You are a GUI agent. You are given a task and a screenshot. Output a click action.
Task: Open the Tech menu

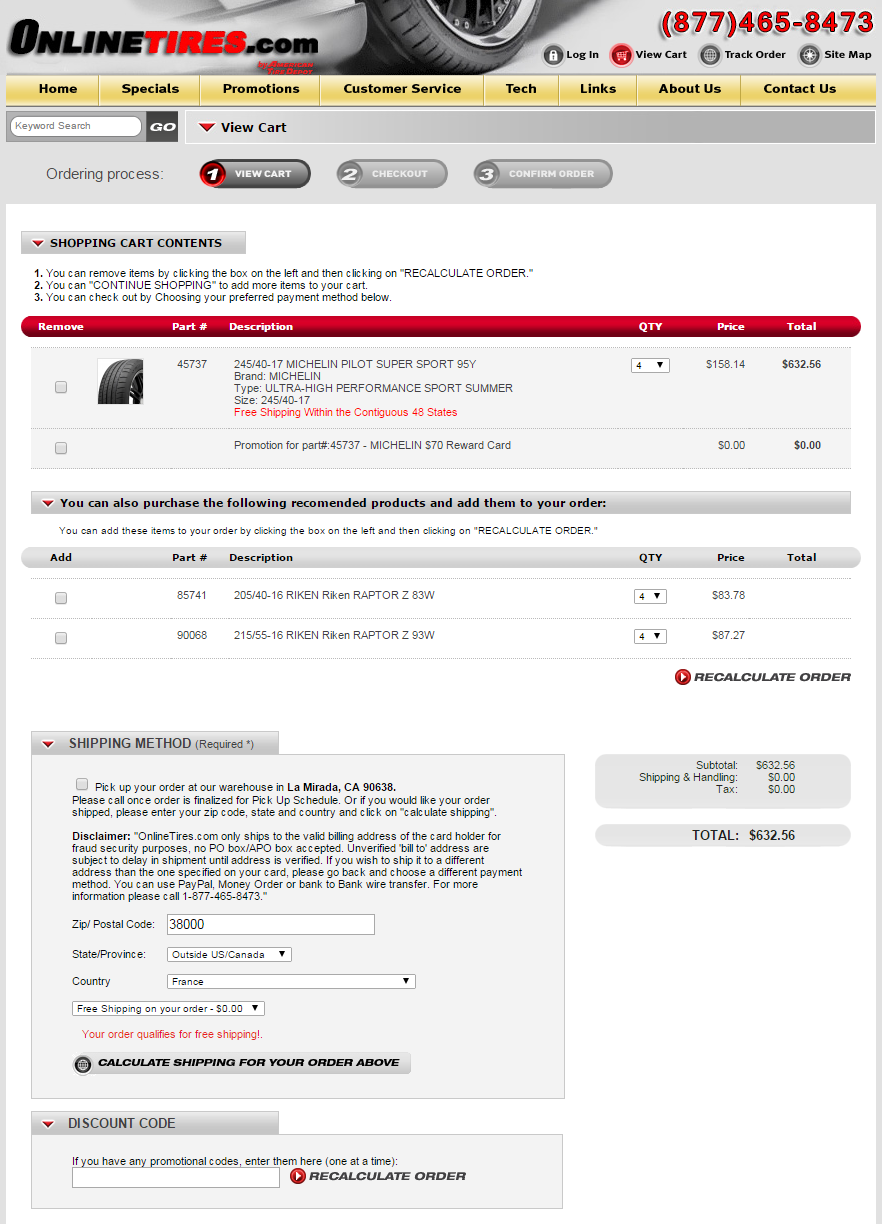coord(521,89)
